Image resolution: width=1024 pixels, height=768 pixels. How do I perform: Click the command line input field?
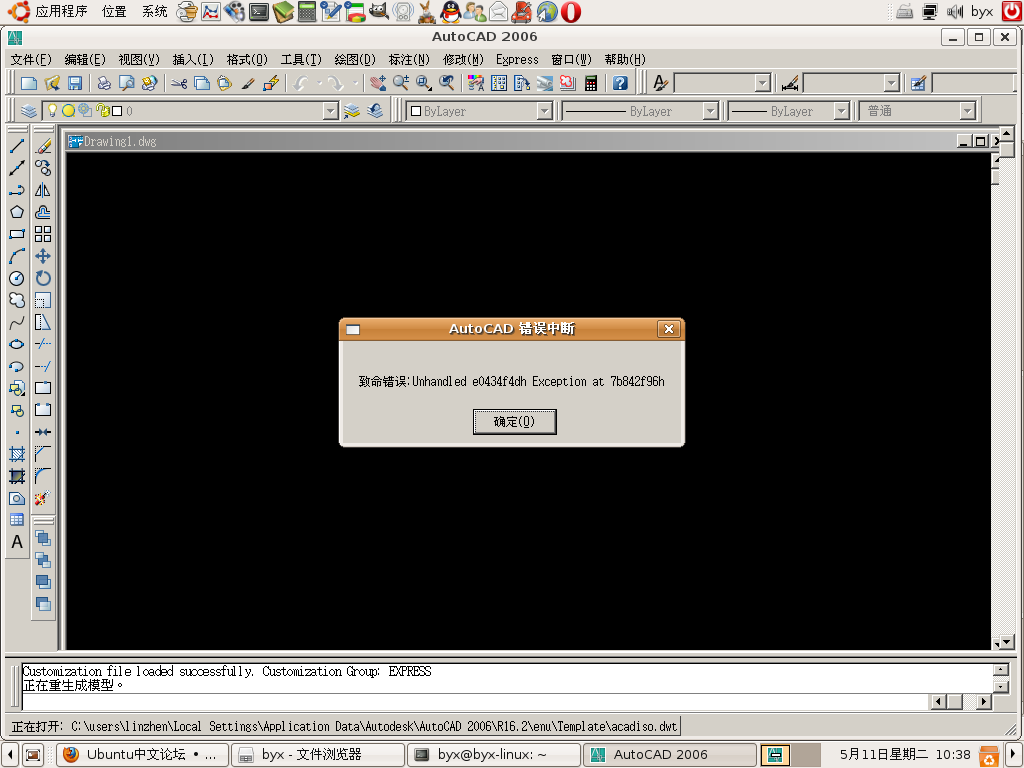[x=475, y=701]
